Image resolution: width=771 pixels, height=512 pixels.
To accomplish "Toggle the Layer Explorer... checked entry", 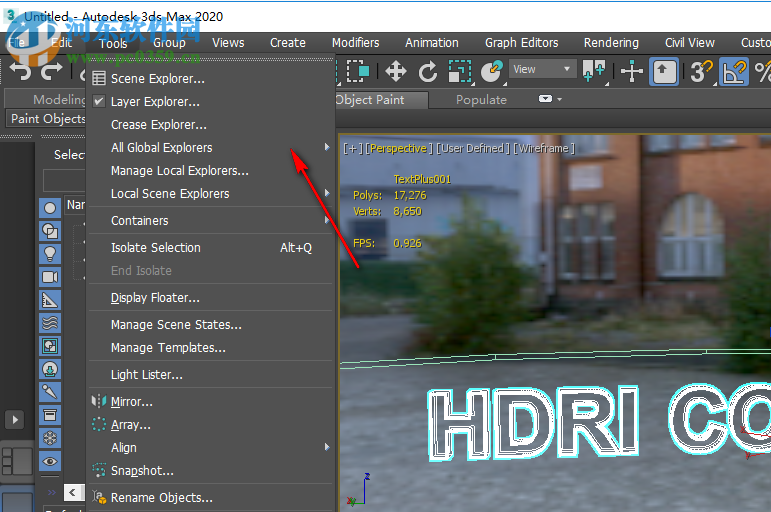I will coord(210,102).
